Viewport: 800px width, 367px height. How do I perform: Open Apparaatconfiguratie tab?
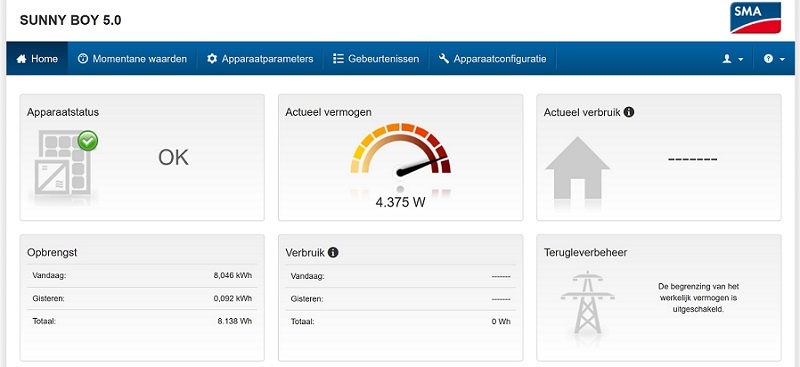pos(492,59)
